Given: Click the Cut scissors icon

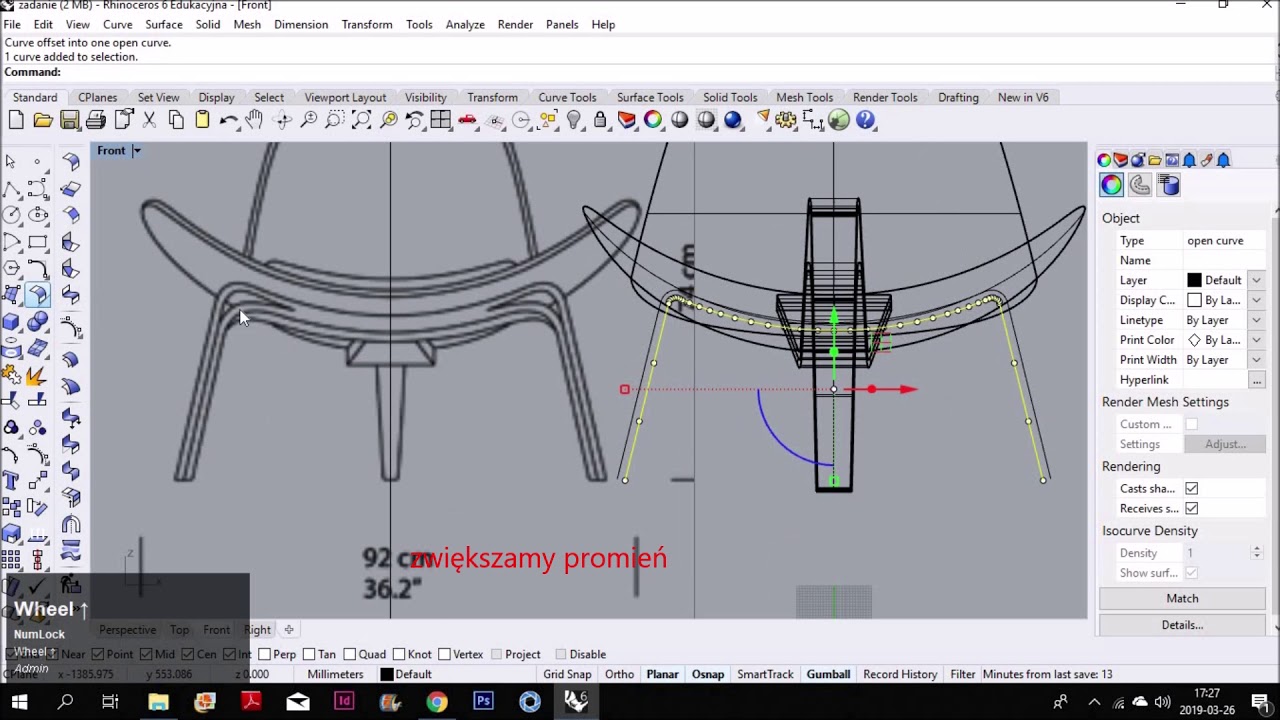Looking at the screenshot, I should tap(149, 120).
